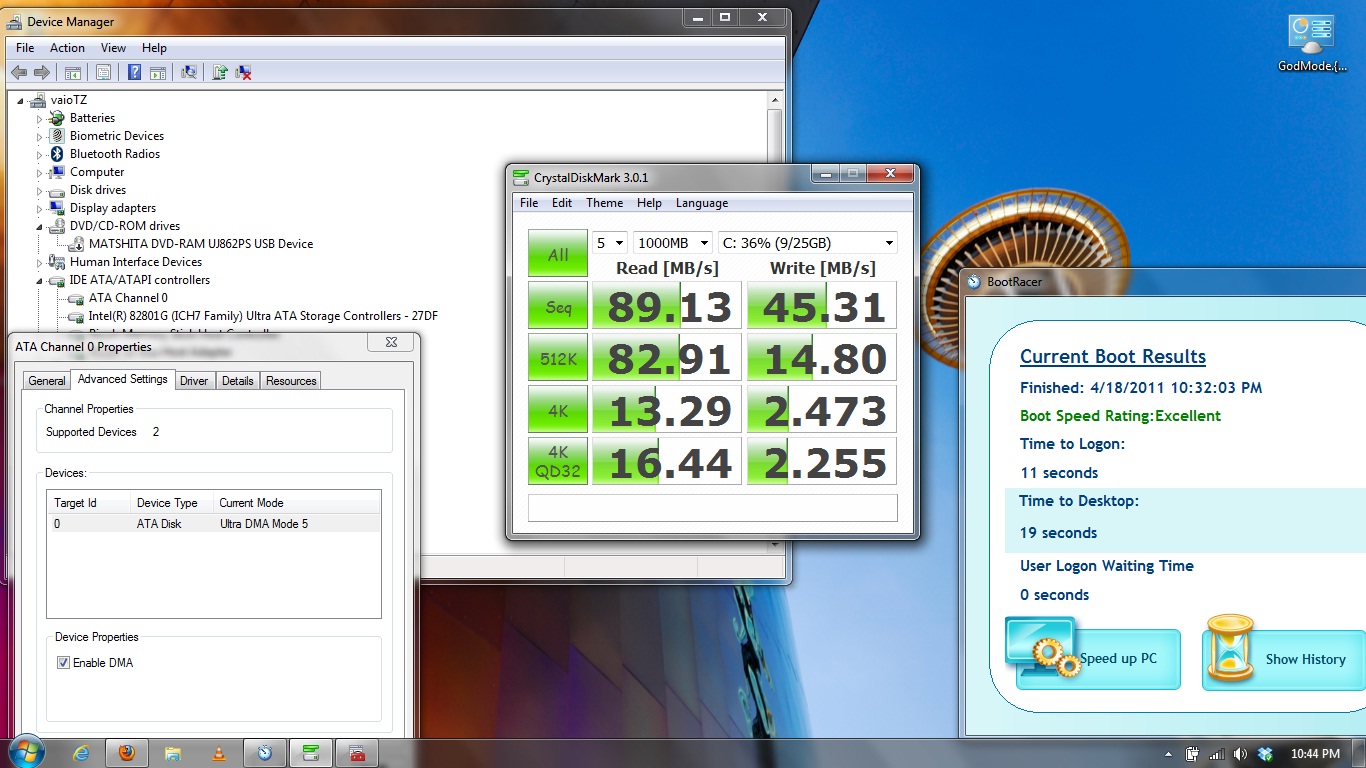Launch VLC media player from taskbar
The width and height of the screenshot is (1366, 768).
(x=219, y=753)
